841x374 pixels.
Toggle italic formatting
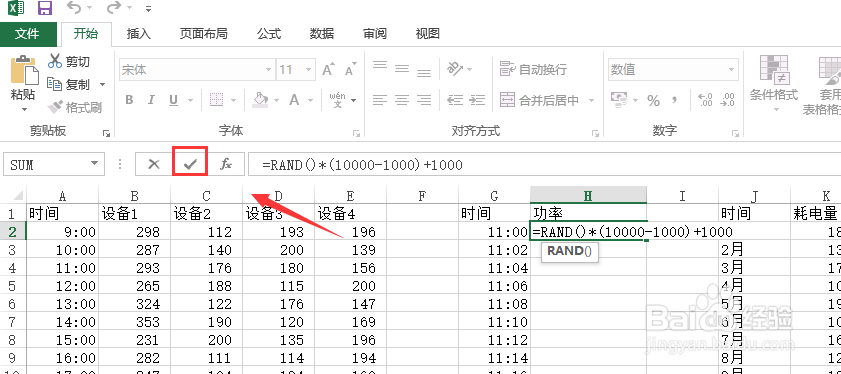[151, 100]
